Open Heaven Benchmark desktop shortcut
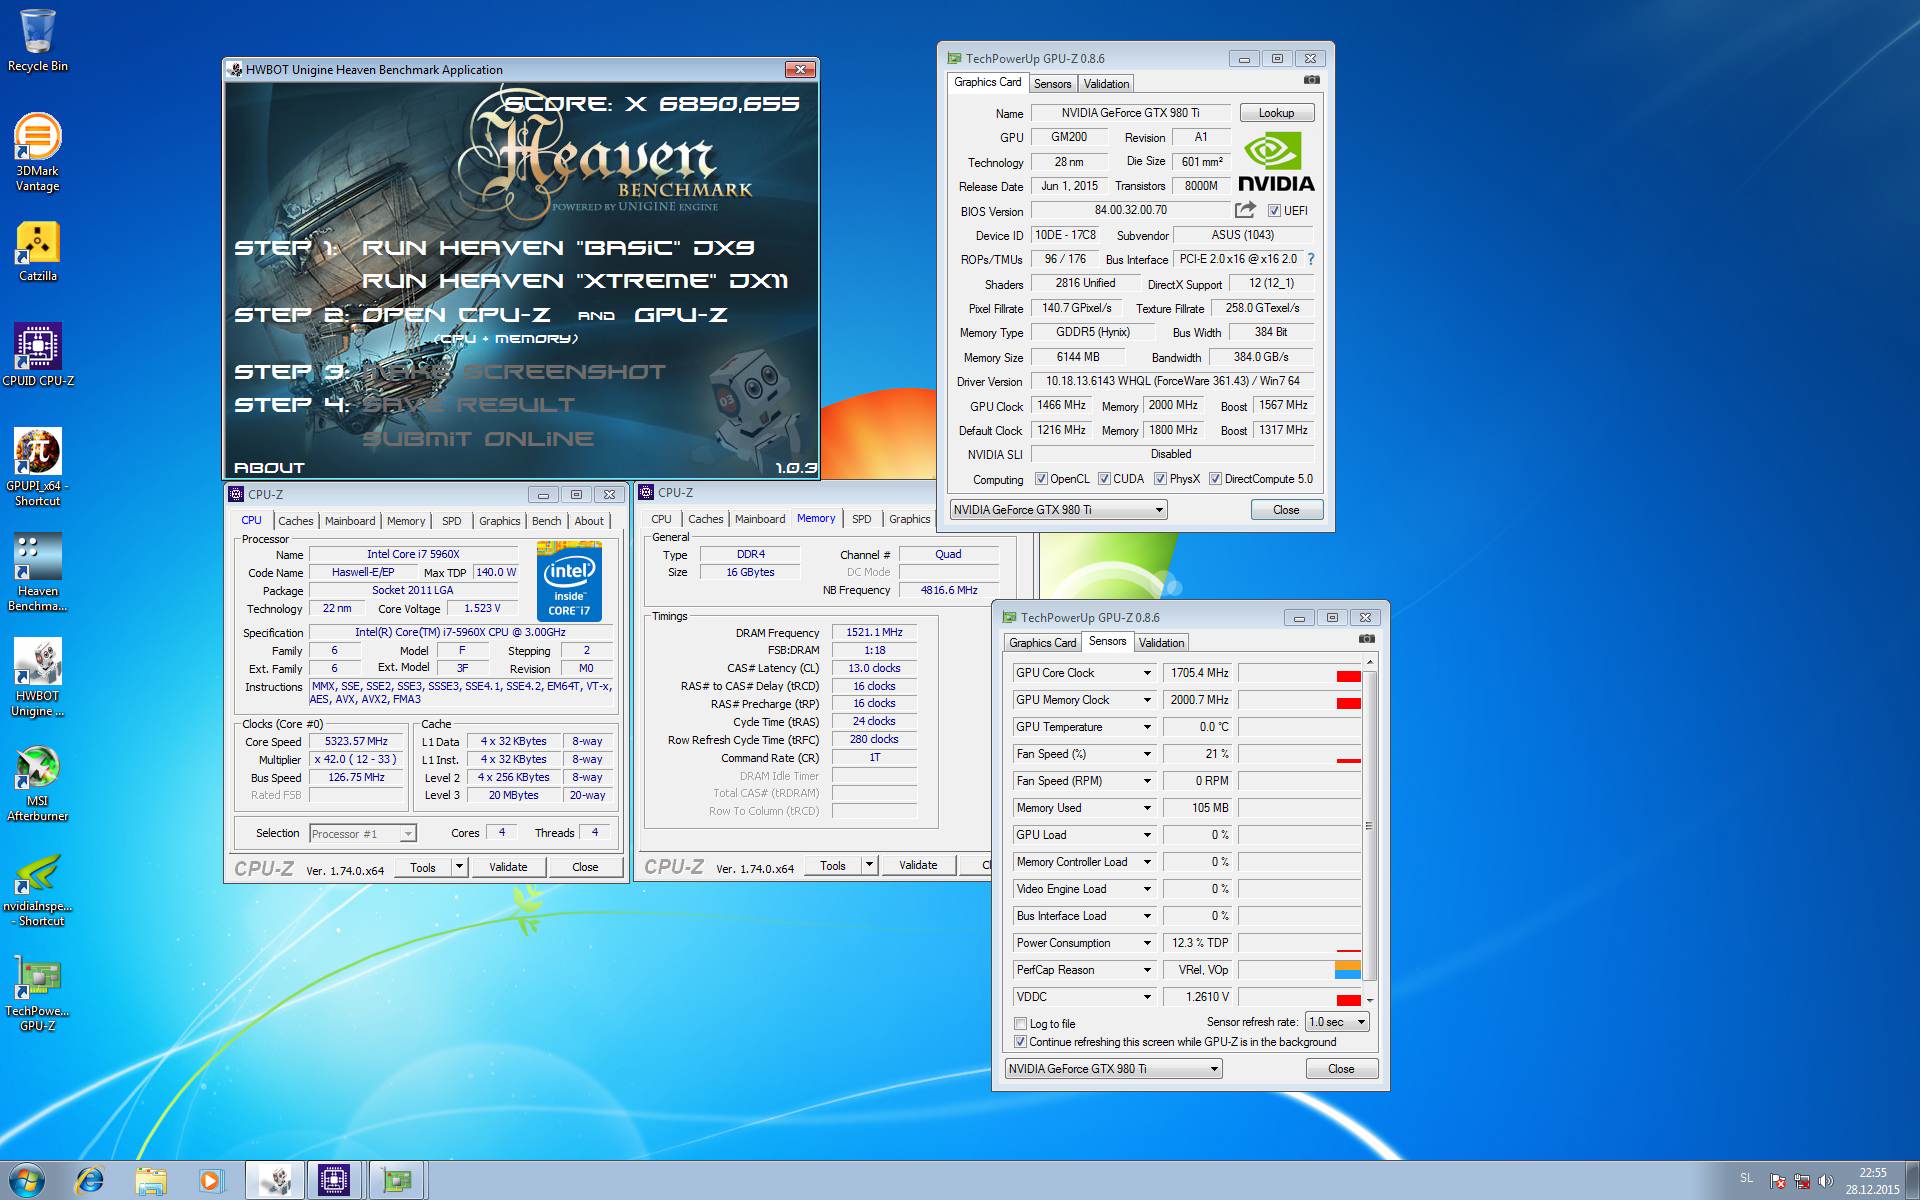The width and height of the screenshot is (1920, 1200). point(38,571)
